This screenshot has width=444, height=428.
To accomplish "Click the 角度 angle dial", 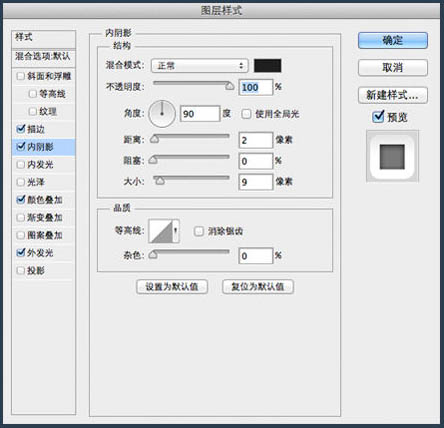I will pyautogui.click(x=162, y=114).
